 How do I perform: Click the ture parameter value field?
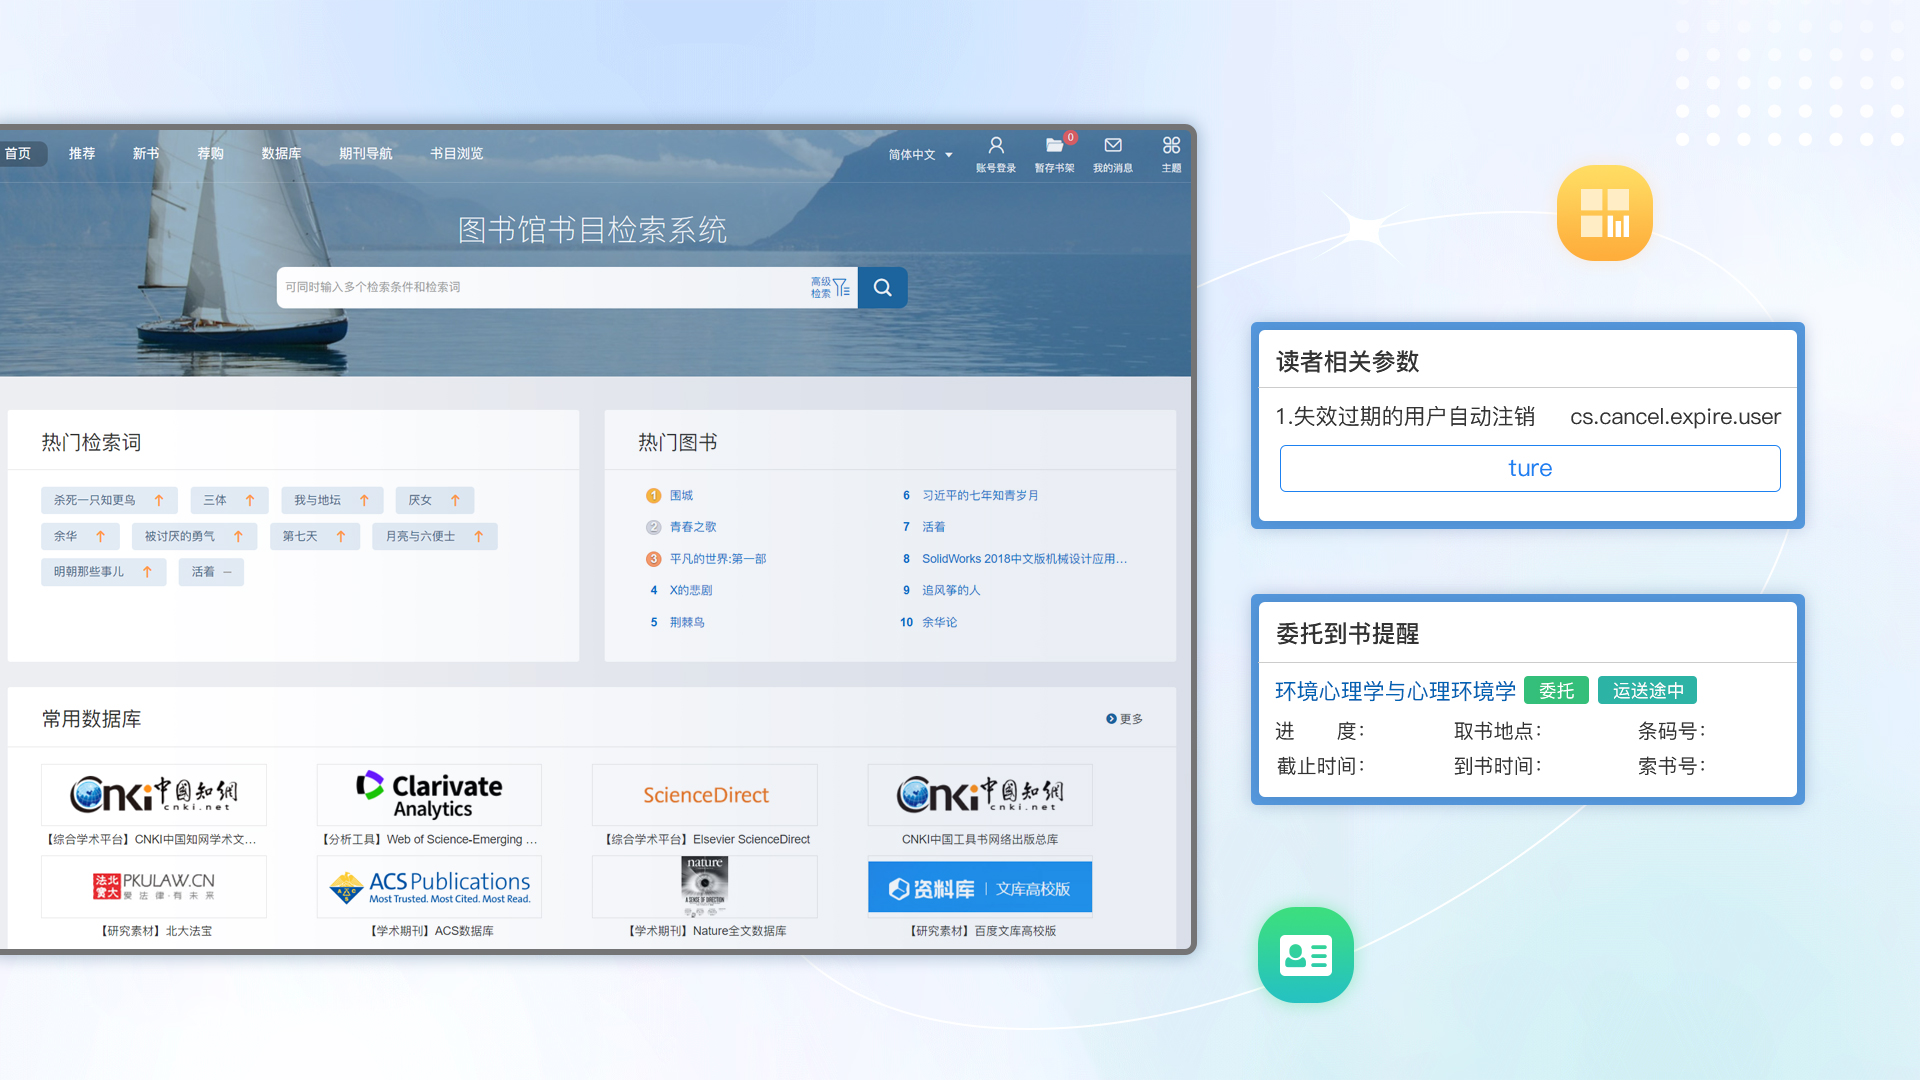[x=1529, y=469]
